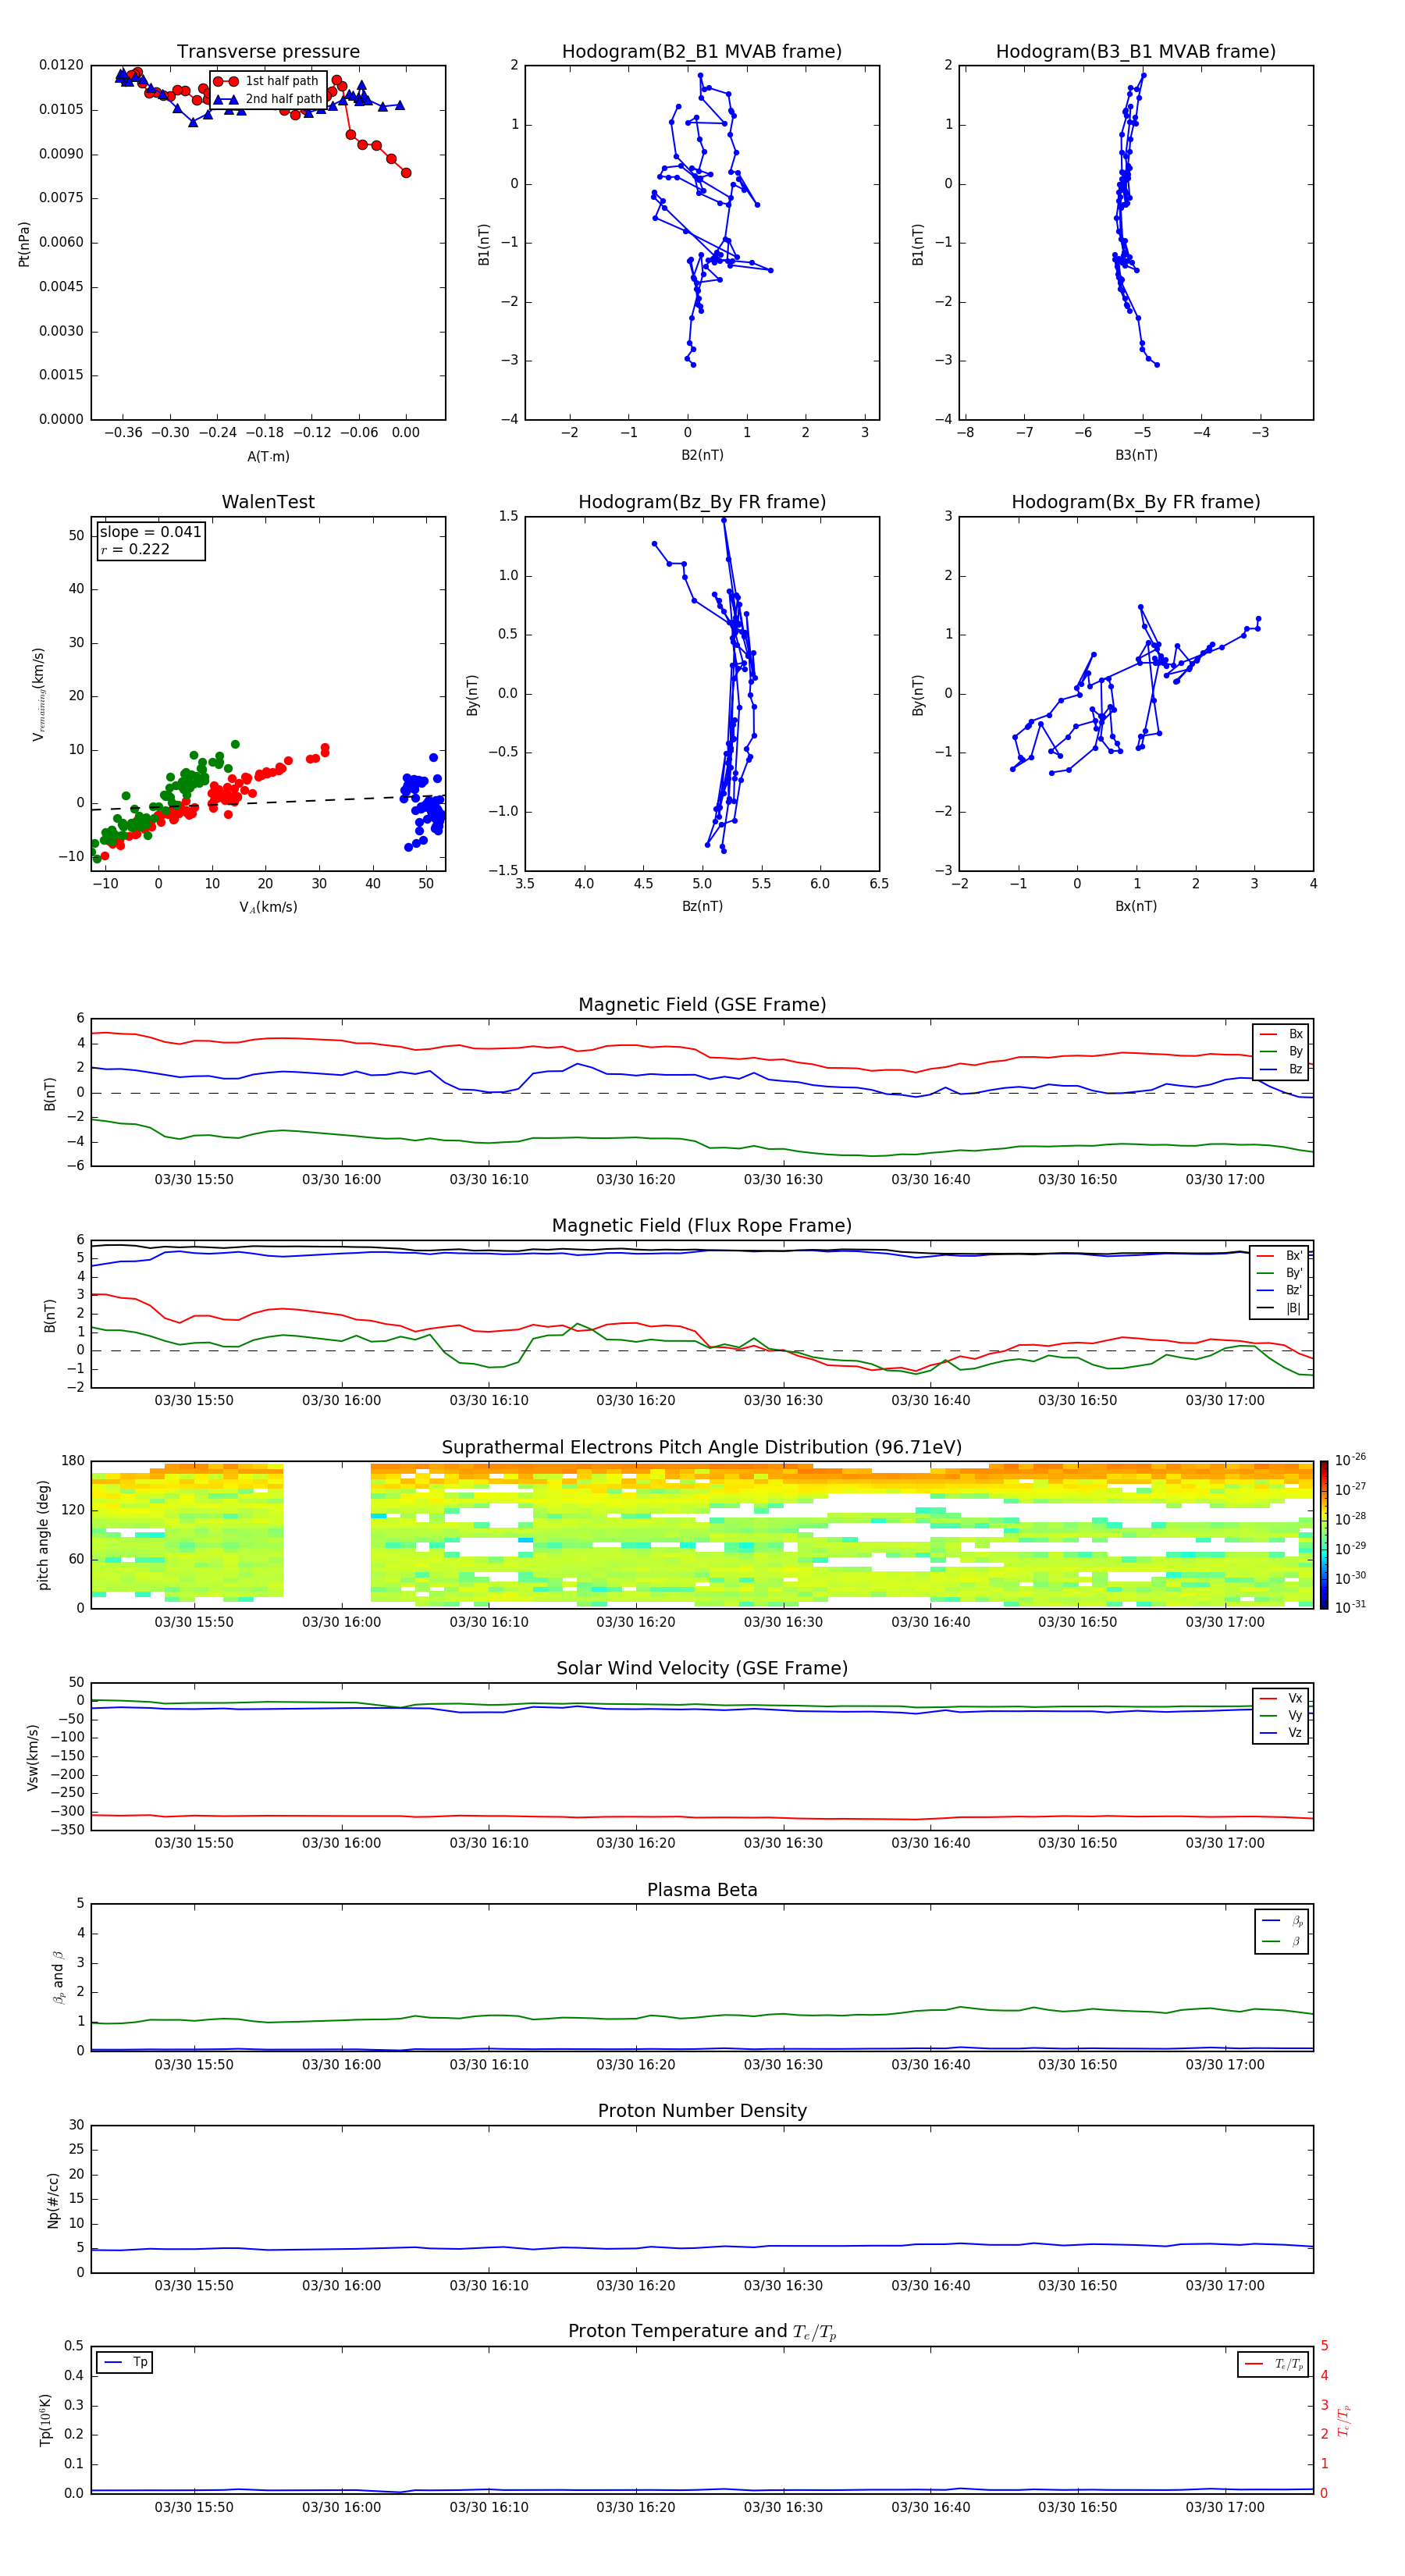The height and width of the screenshot is (2576, 1405).
Task: Click the "Hodogram(B3_B1 MVAB frame)" title
Action: [1136, 52]
